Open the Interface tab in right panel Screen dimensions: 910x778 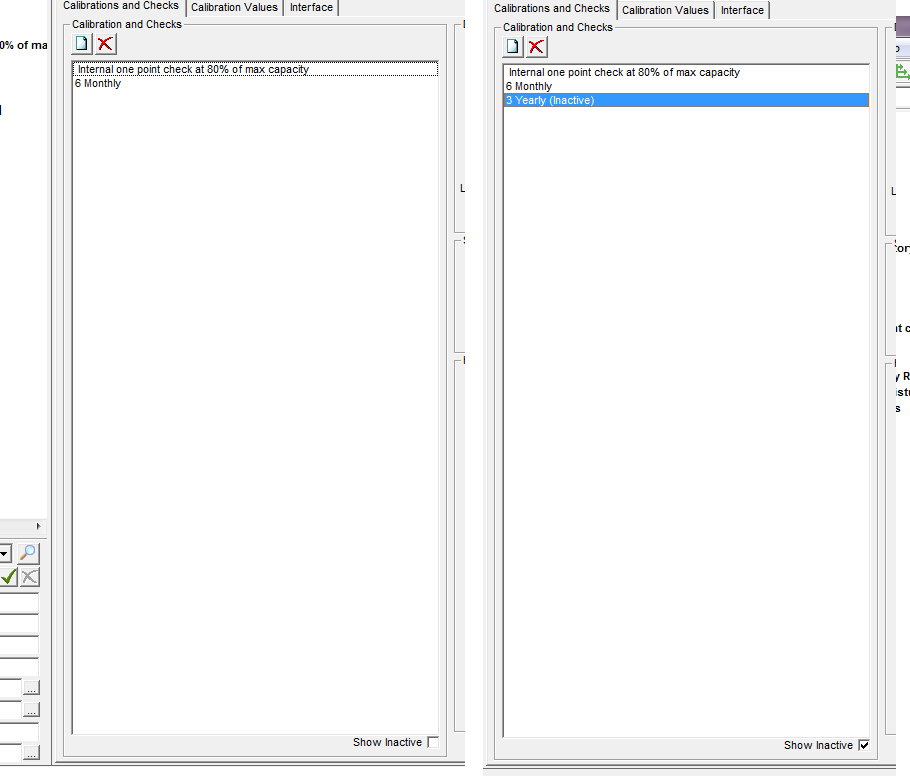[742, 10]
